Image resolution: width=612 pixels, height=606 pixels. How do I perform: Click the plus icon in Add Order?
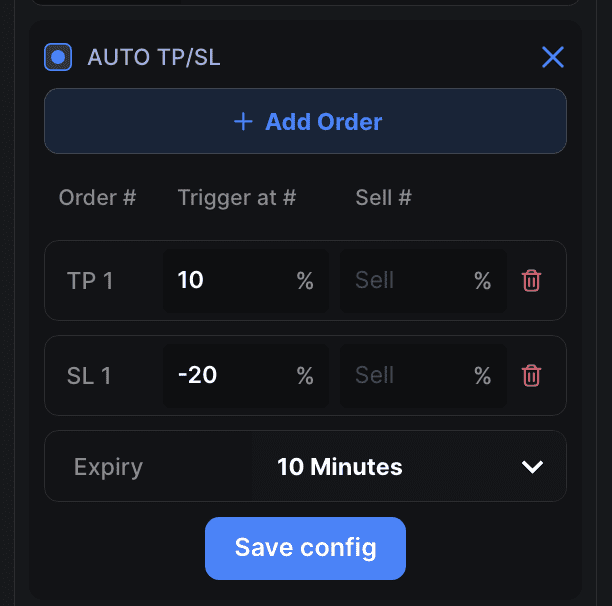pyautogui.click(x=243, y=121)
